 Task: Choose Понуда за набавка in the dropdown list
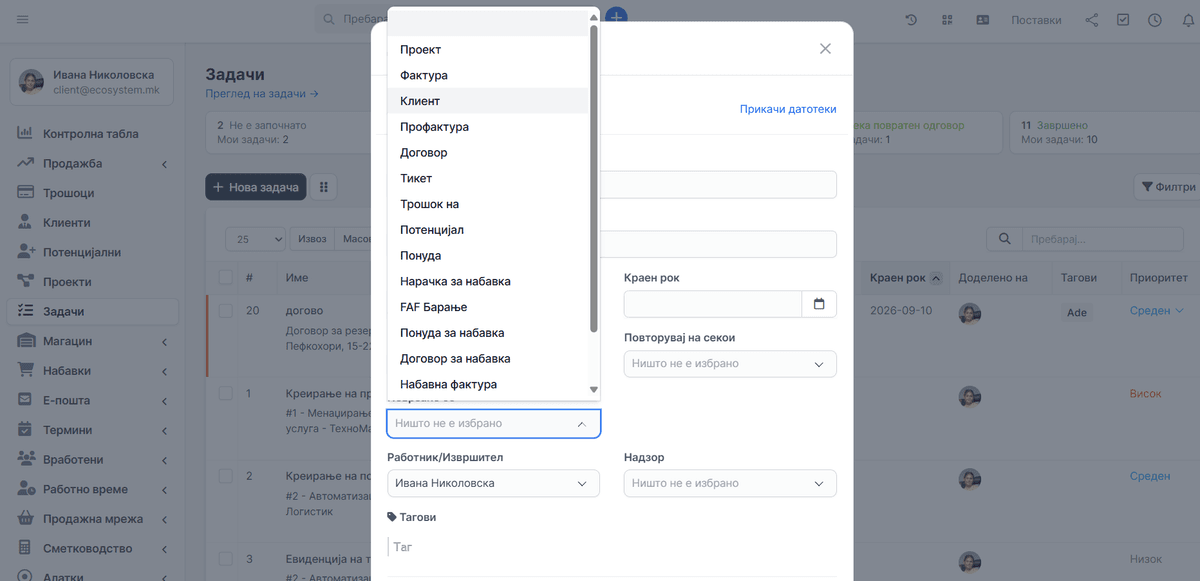click(488, 333)
